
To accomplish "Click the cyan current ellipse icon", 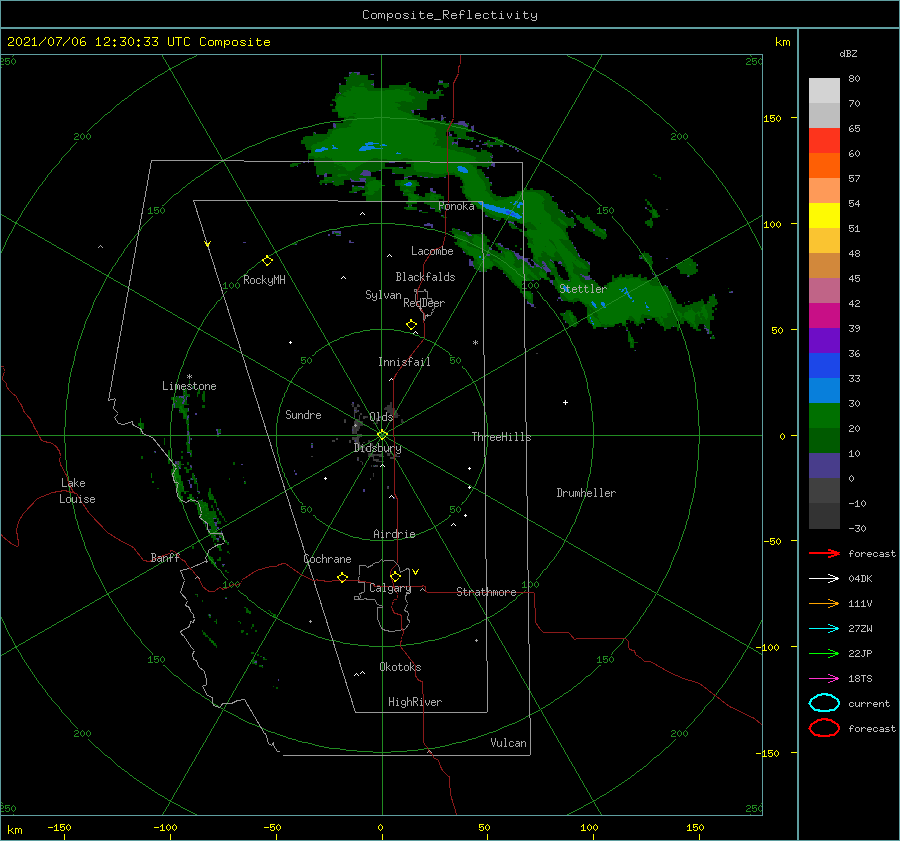I will point(824,703).
